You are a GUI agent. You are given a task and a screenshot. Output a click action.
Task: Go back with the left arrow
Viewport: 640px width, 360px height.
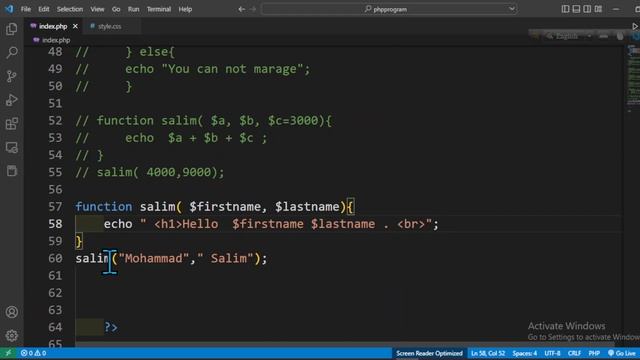point(242,9)
